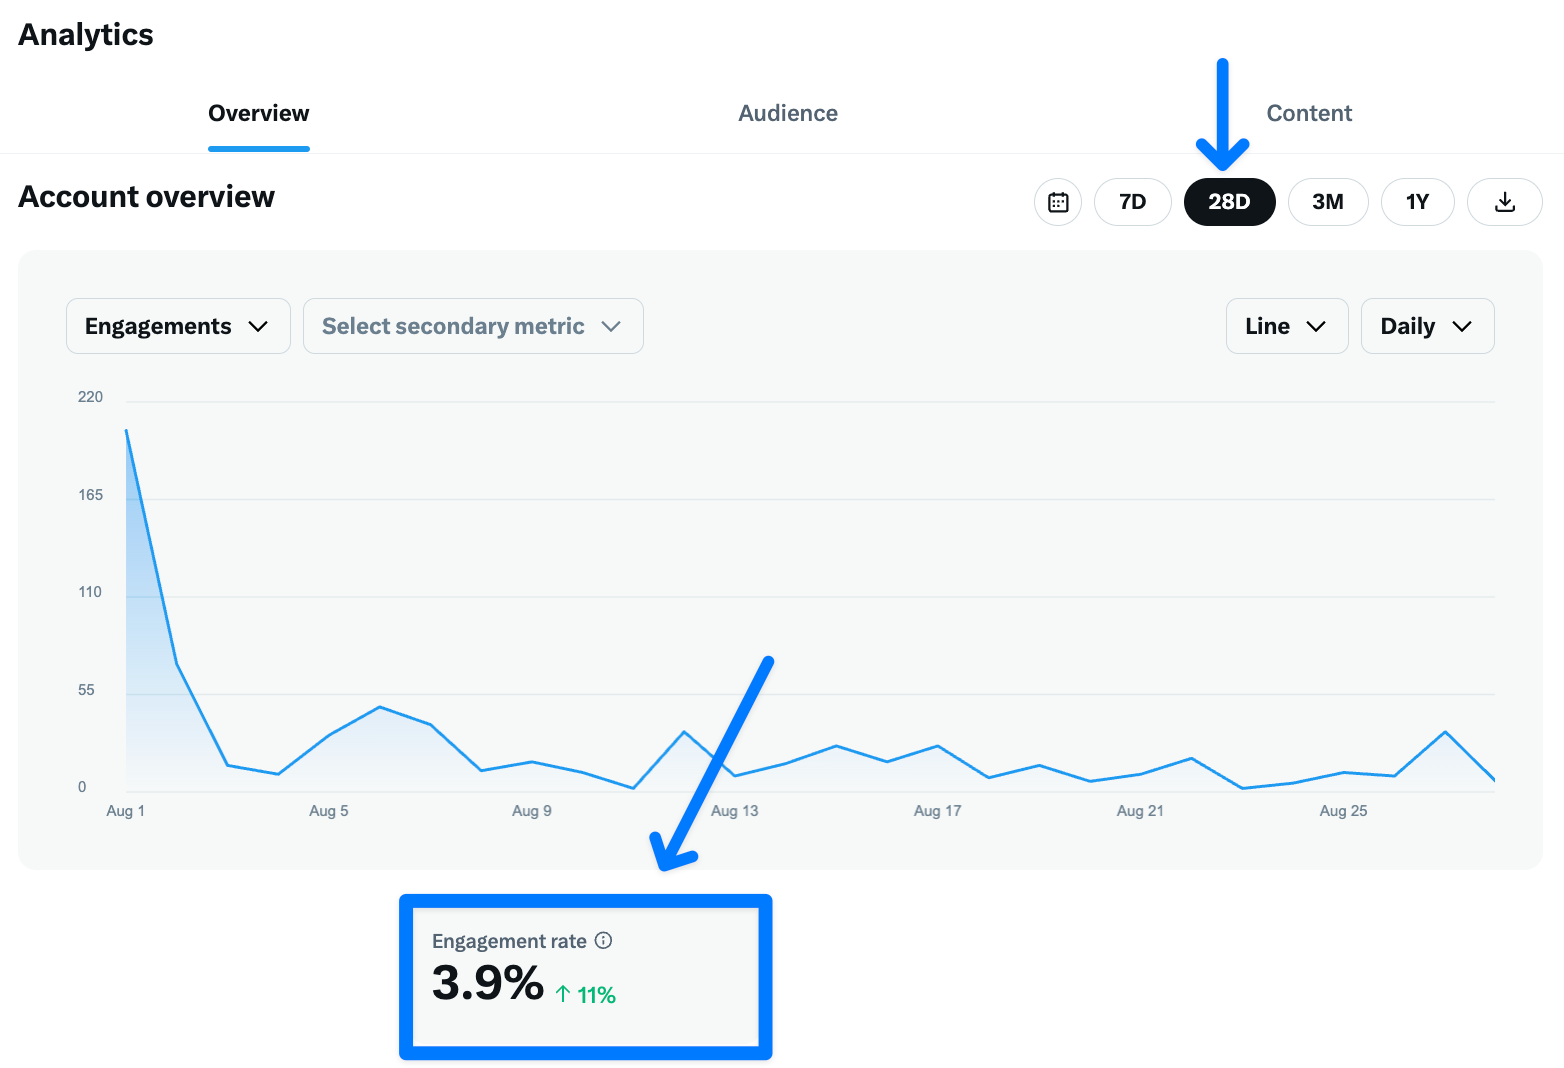The height and width of the screenshot is (1068, 1564).
Task: Click the green 11% increase indicator
Action: 586,994
